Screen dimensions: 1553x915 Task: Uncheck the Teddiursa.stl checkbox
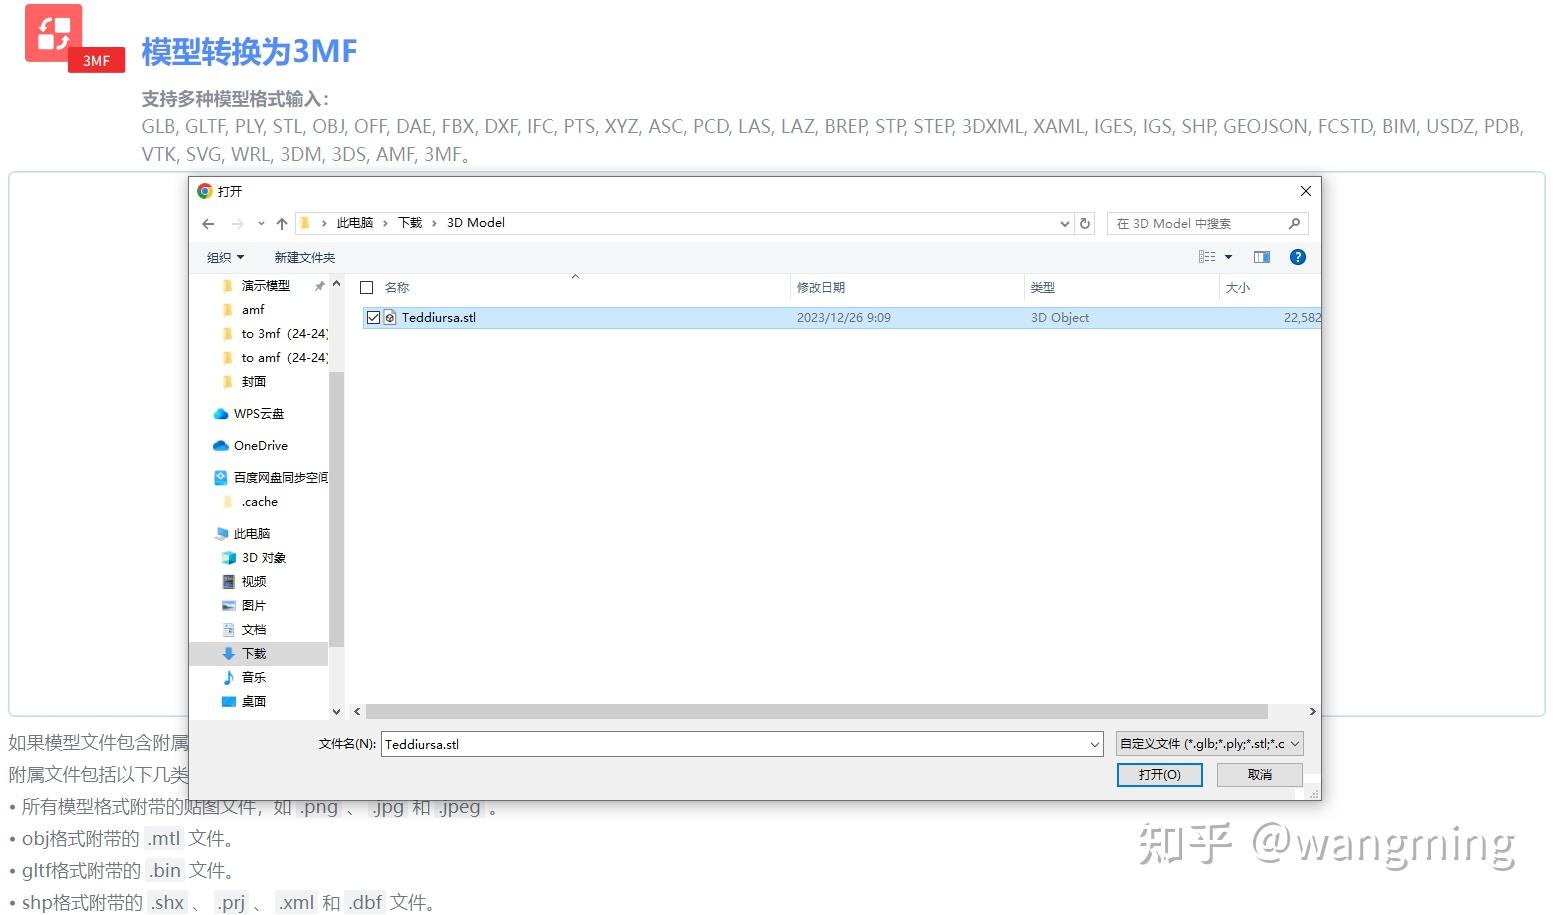coord(374,317)
